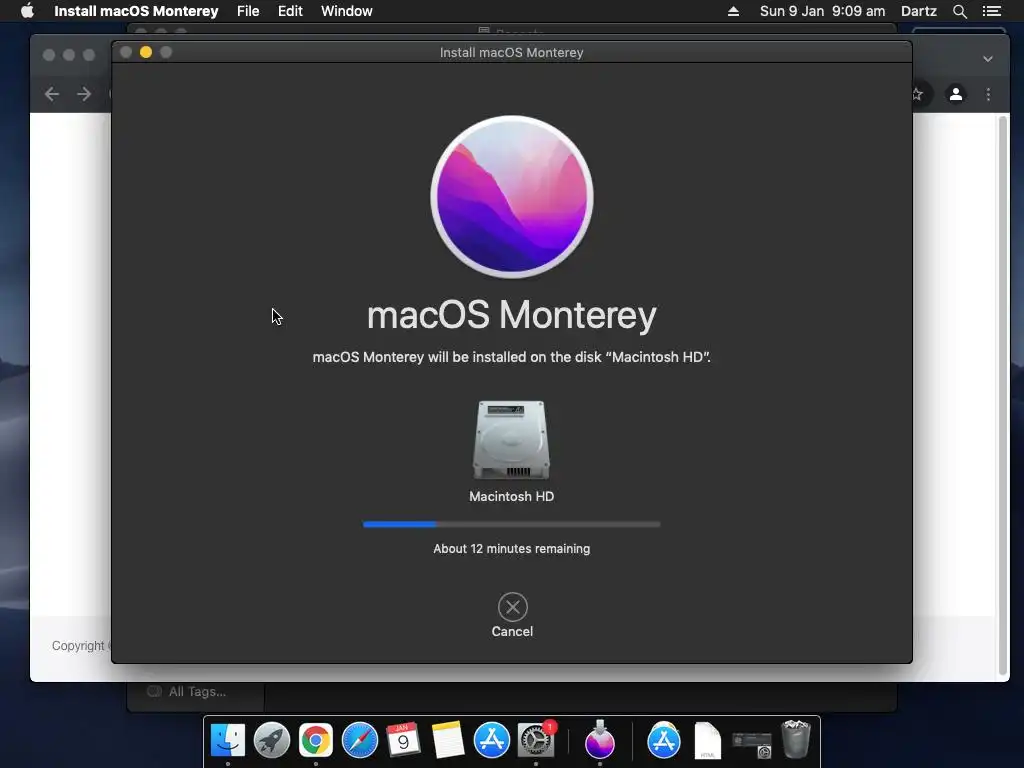This screenshot has width=1024, height=768.
Task: Click the macOS Monterey installer Dock icon
Action: tap(600, 740)
